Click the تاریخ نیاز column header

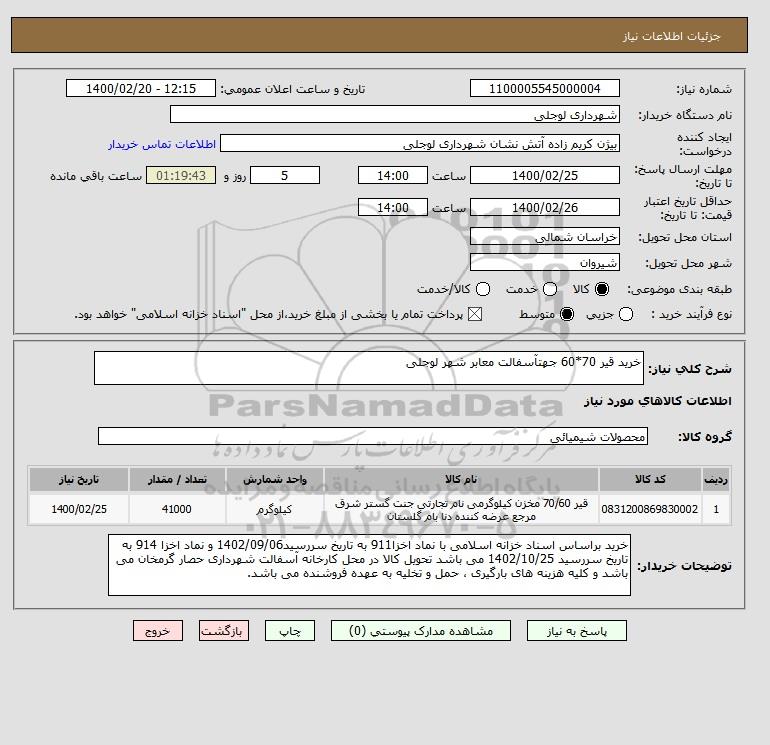(x=79, y=479)
